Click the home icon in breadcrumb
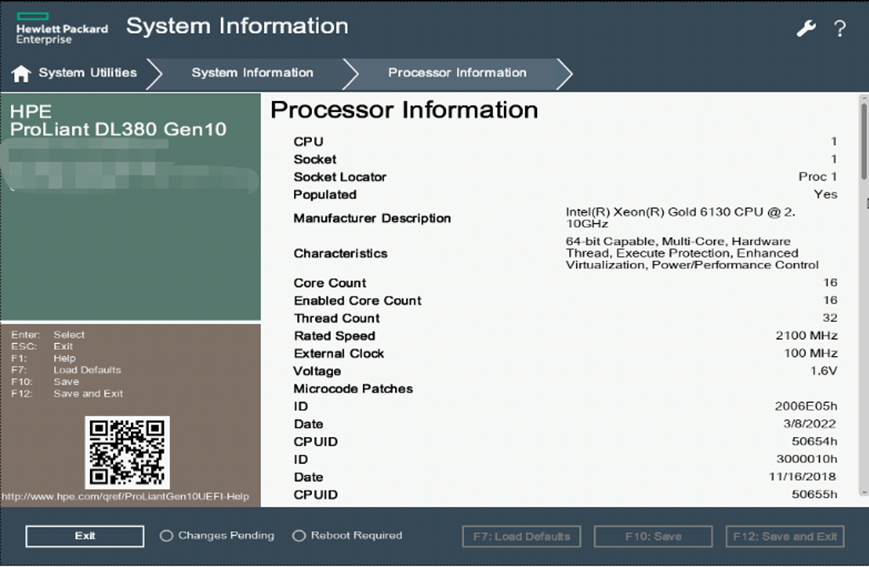 click(21, 73)
